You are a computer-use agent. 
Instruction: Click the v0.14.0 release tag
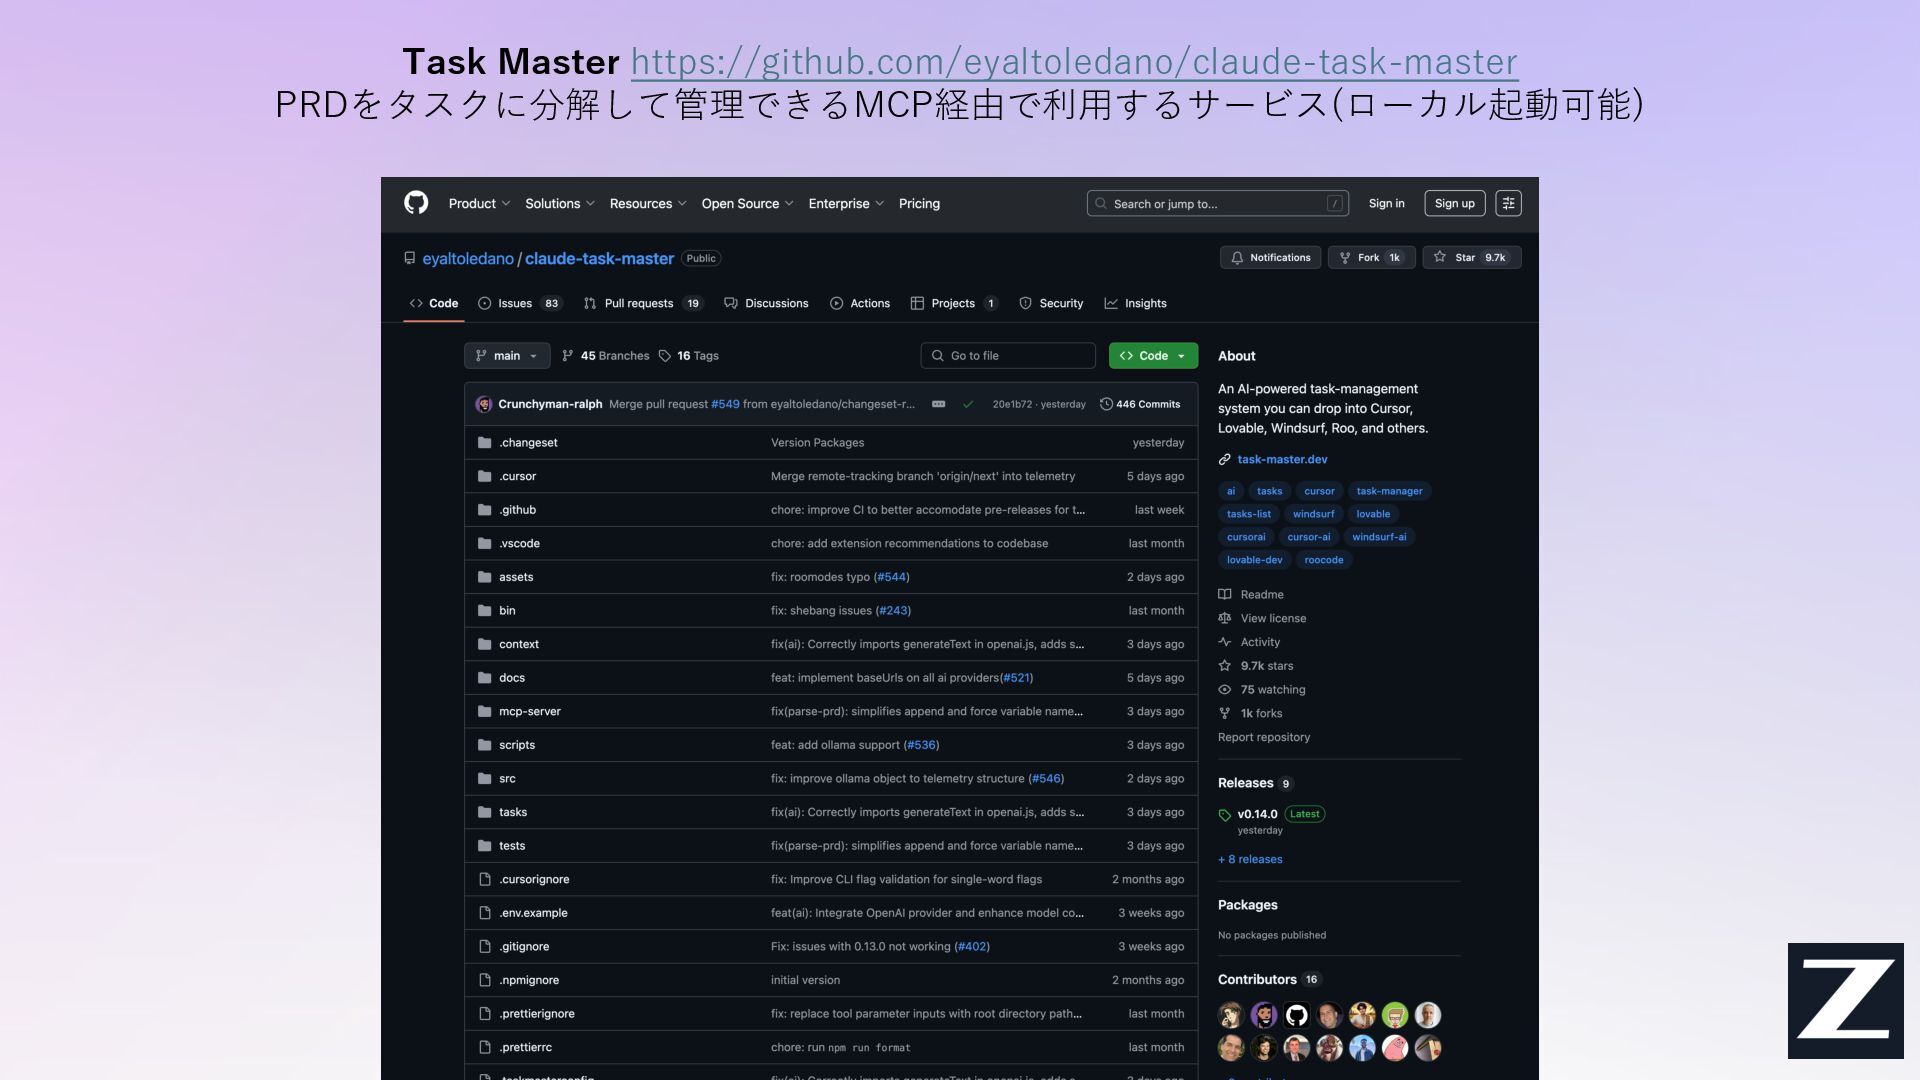point(1257,814)
